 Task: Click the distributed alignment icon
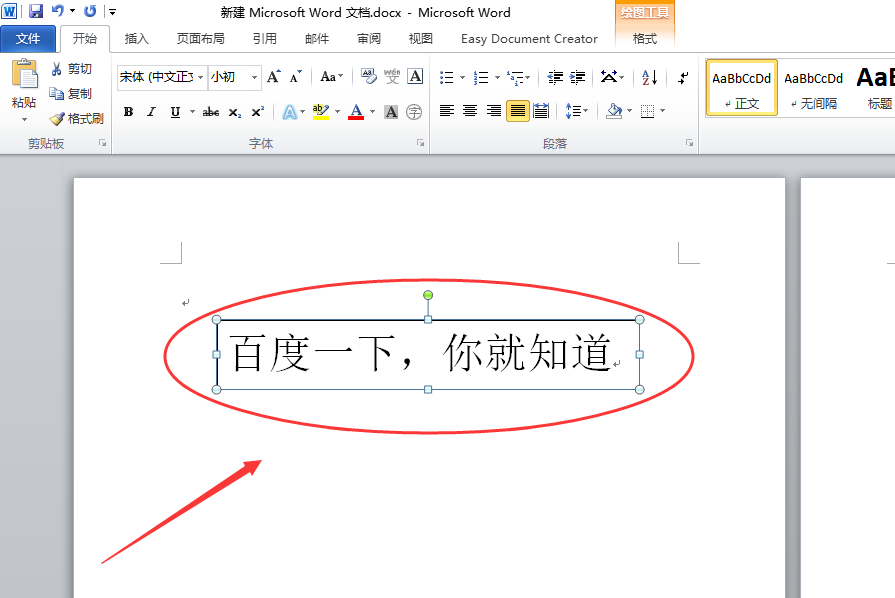(x=541, y=111)
